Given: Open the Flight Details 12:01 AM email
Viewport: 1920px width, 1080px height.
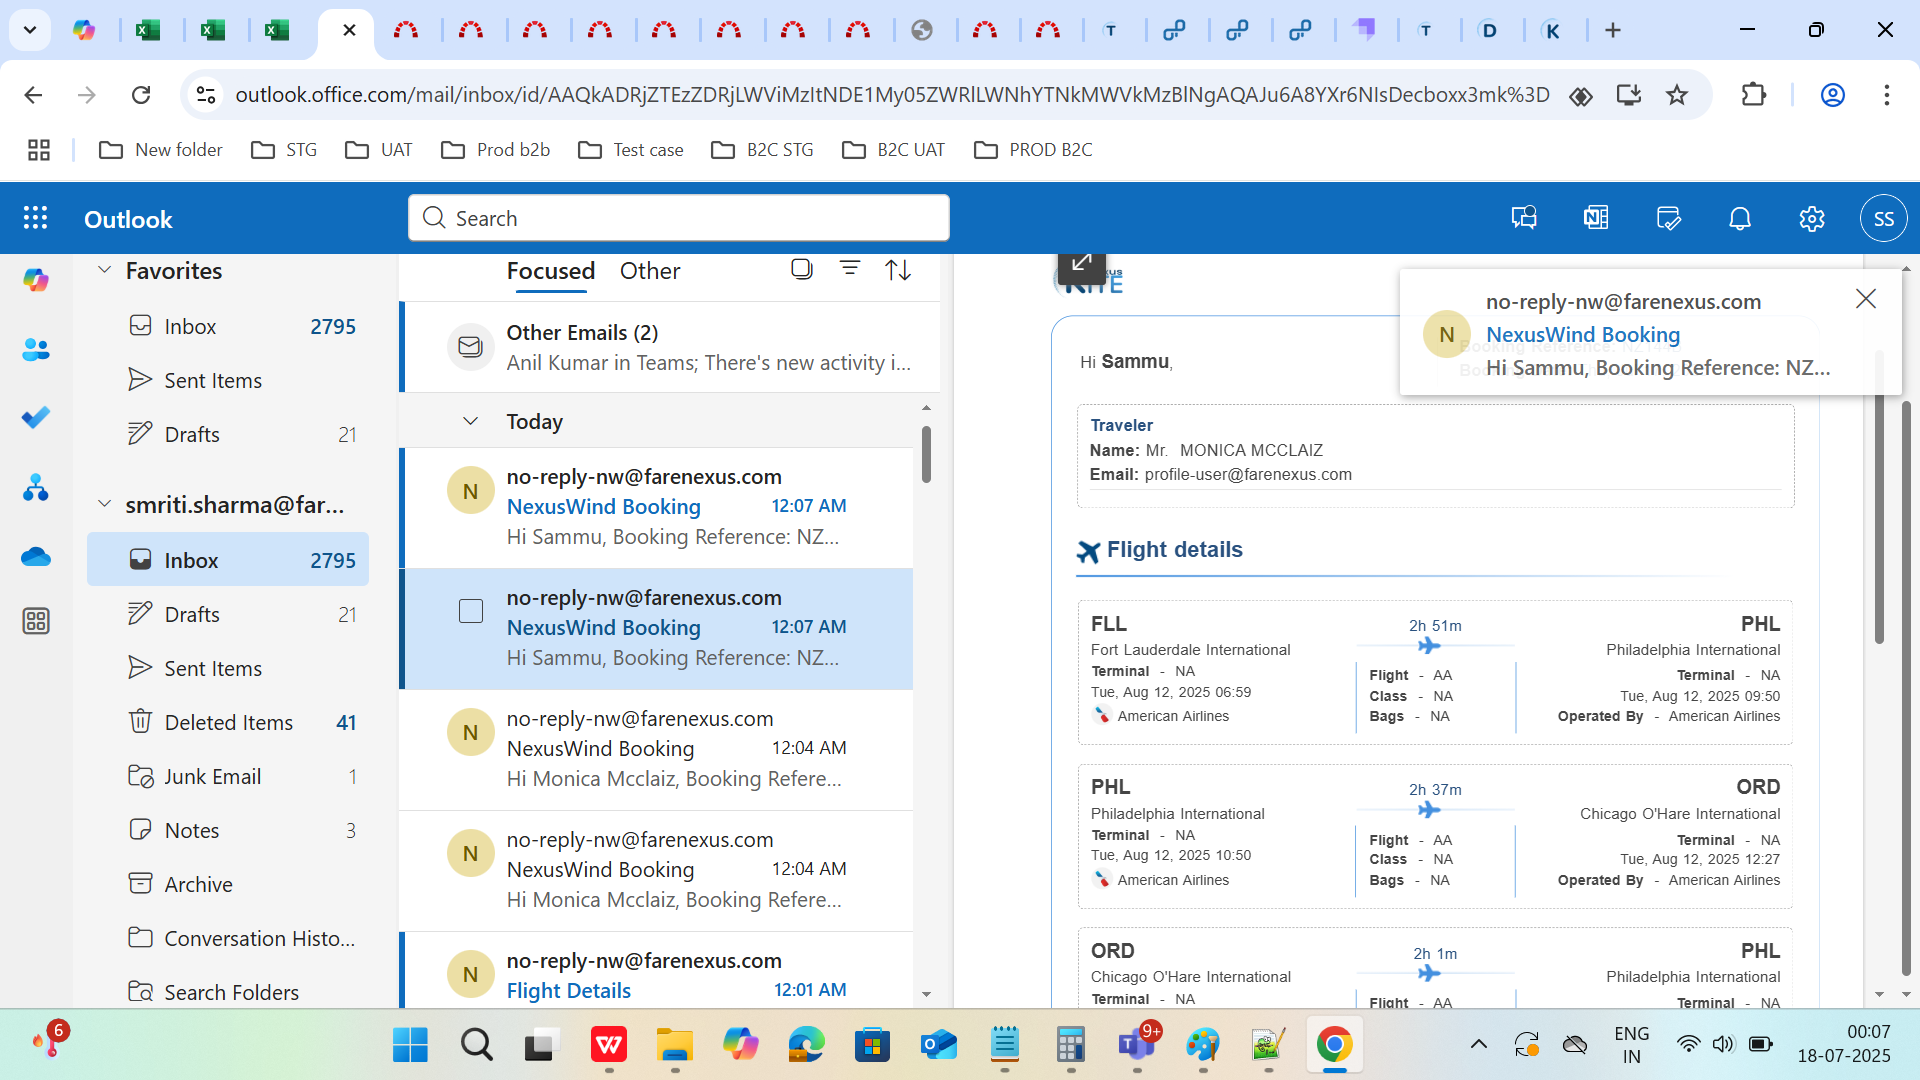Looking at the screenshot, I should pyautogui.click(x=657, y=972).
